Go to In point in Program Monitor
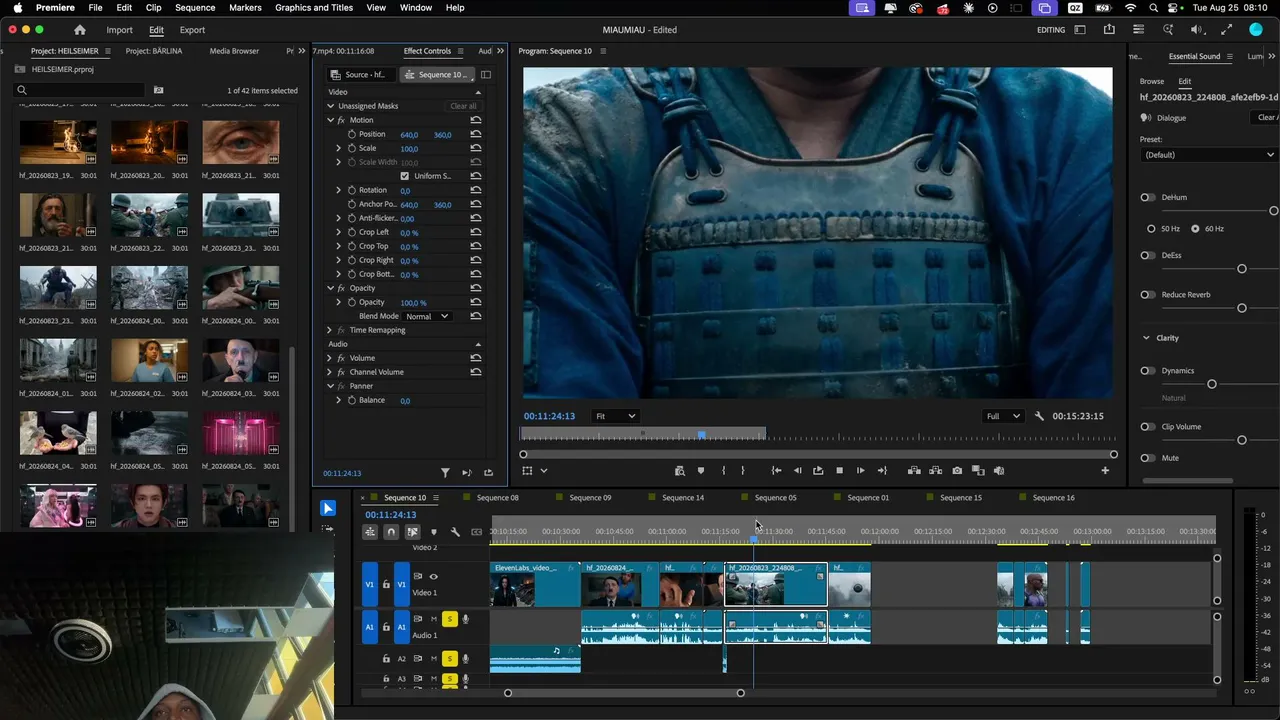Image resolution: width=1280 pixels, height=720 pixels. pyautogui.click(x=776, y=471)
